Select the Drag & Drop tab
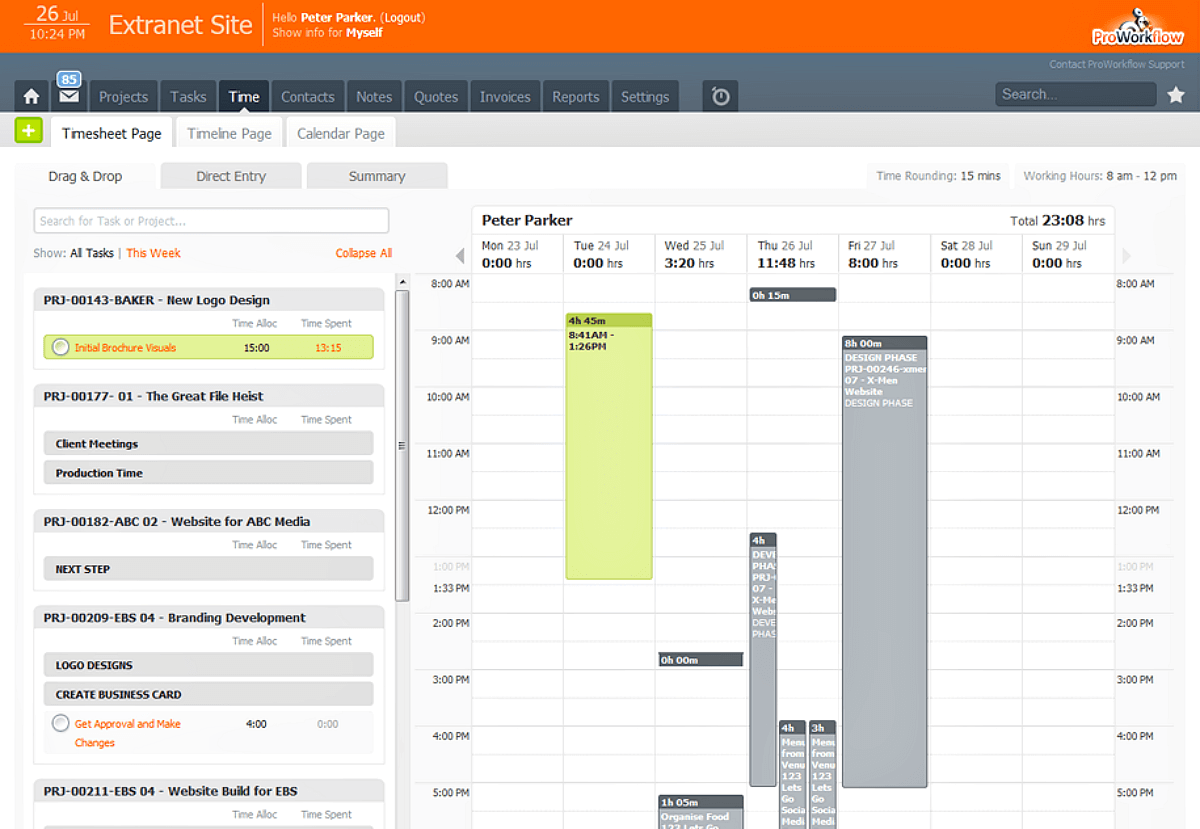The image size is (1200, 829). [x=85, y=176]
